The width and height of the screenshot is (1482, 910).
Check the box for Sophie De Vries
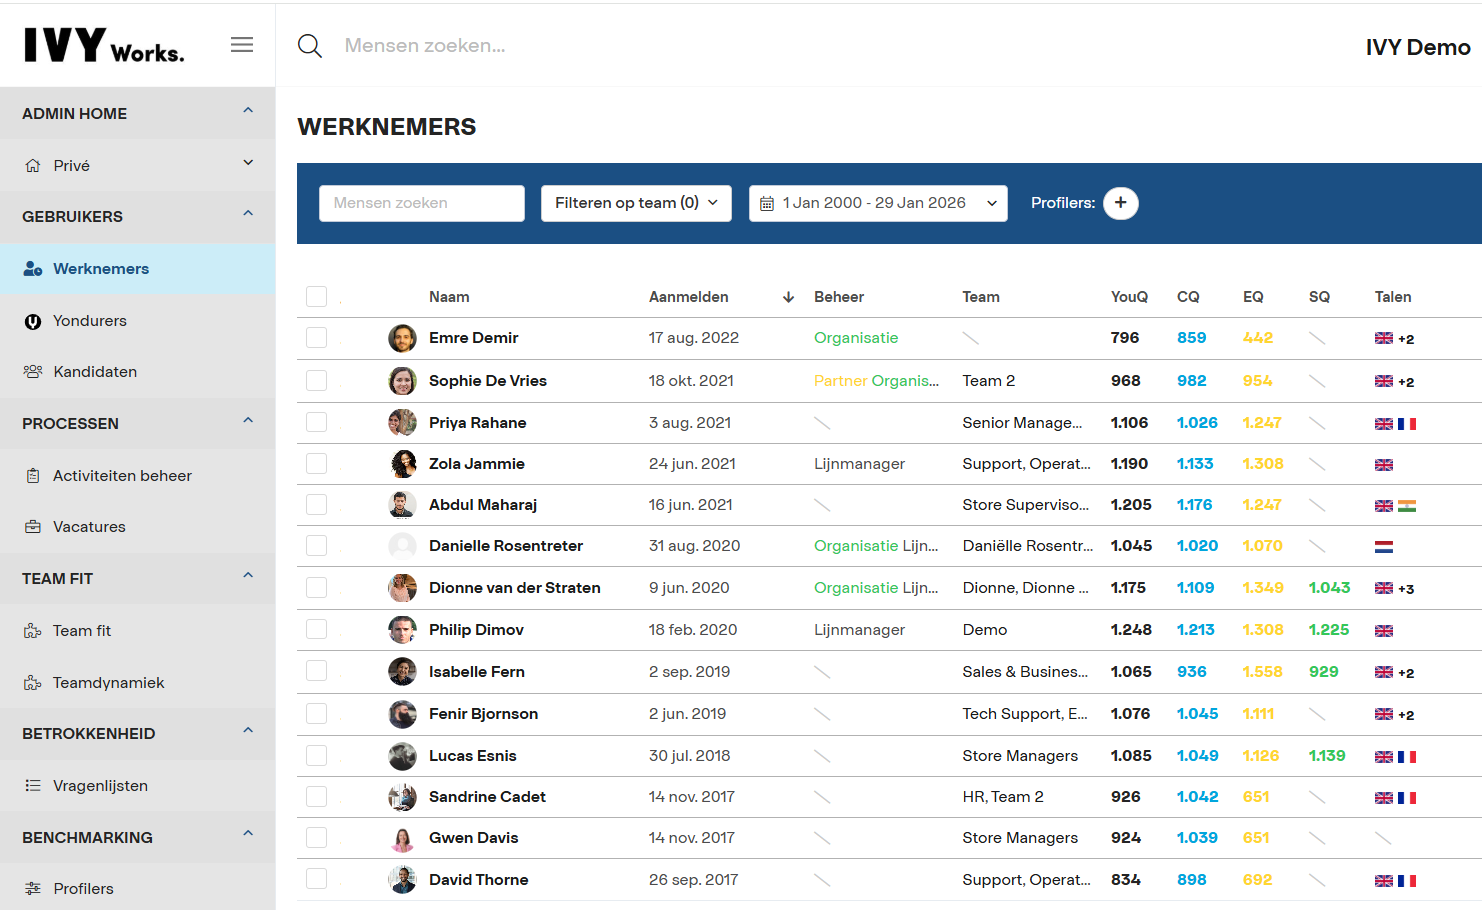[317, 381]
